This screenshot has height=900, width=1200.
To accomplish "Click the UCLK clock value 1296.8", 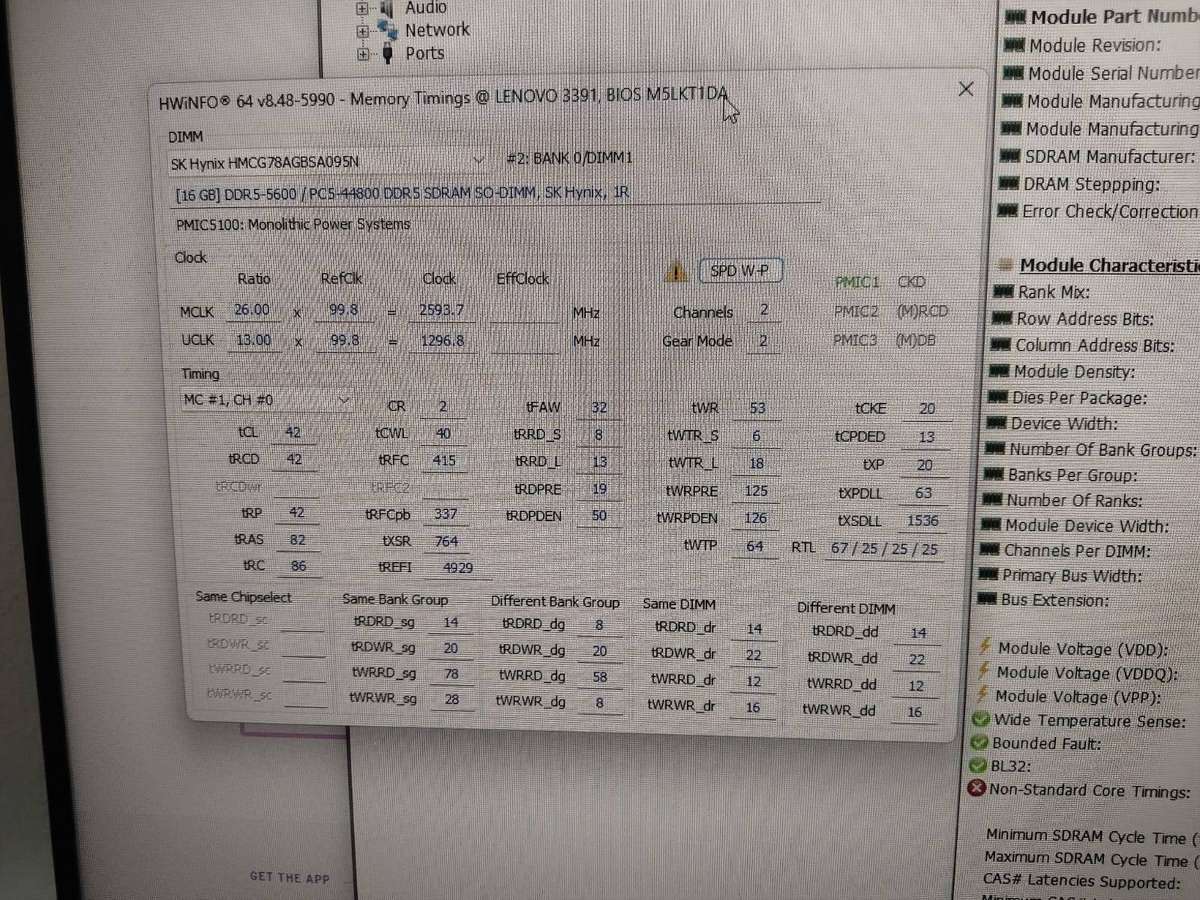I will point(441,341).
